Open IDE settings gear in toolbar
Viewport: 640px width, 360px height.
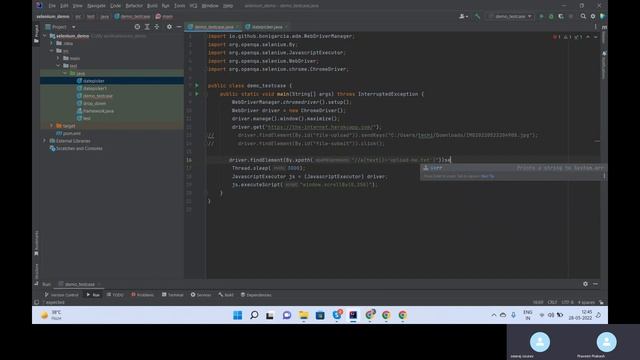point(593,16)
